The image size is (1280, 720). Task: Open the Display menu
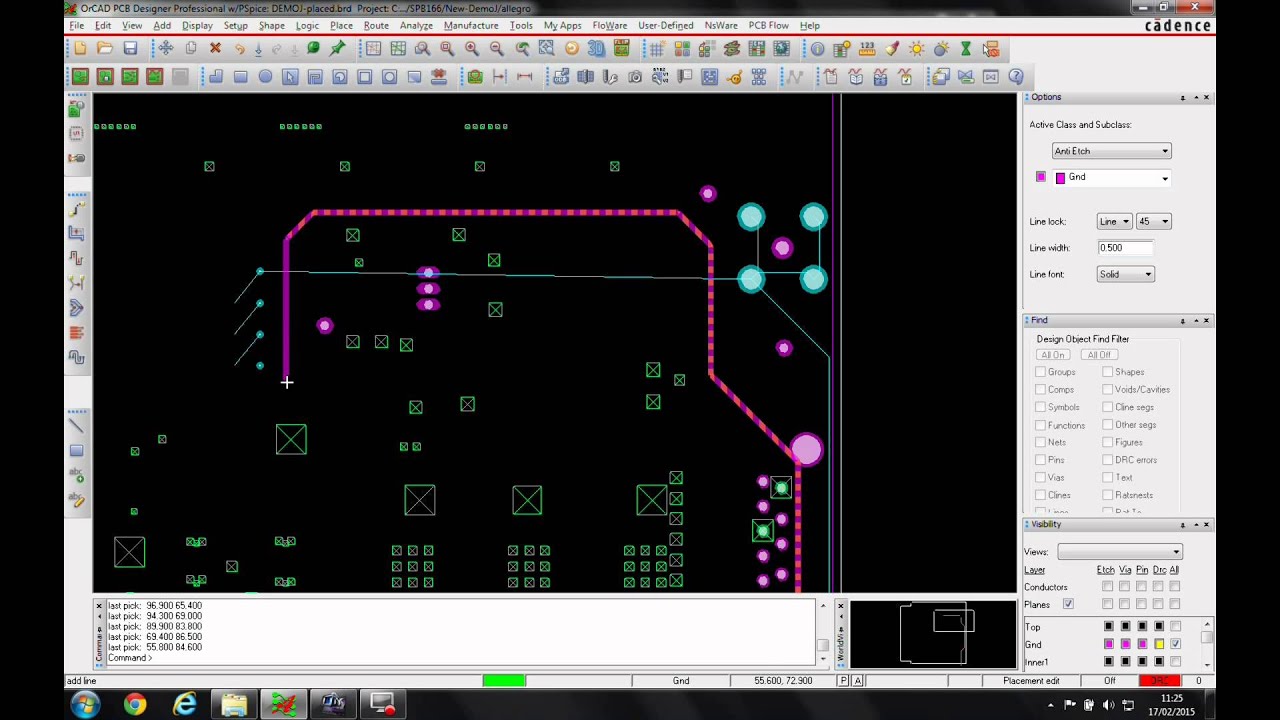point(197,25)
